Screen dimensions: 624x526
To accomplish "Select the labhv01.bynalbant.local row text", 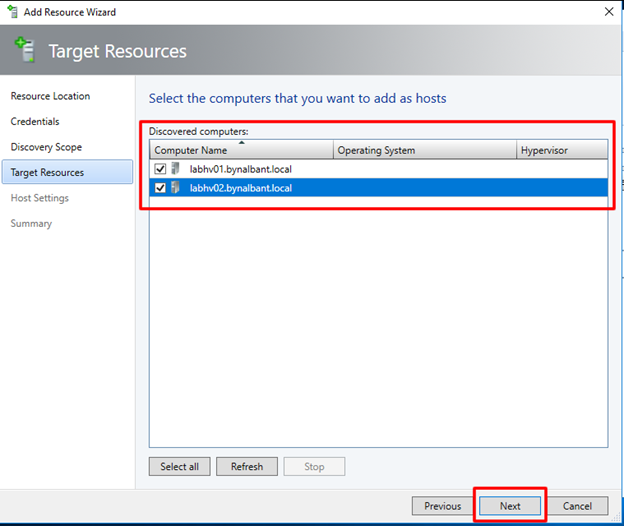I will [x=241, y=169].
